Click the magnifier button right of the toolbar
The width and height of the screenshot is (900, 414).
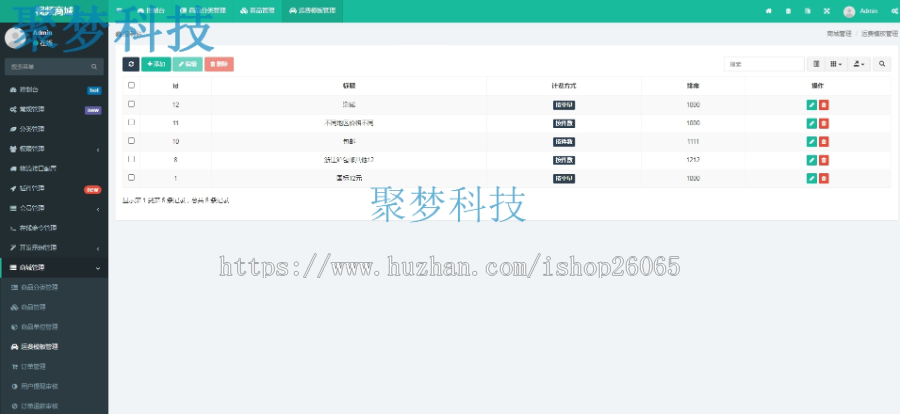pyautogui.click(x=882, y=64)
